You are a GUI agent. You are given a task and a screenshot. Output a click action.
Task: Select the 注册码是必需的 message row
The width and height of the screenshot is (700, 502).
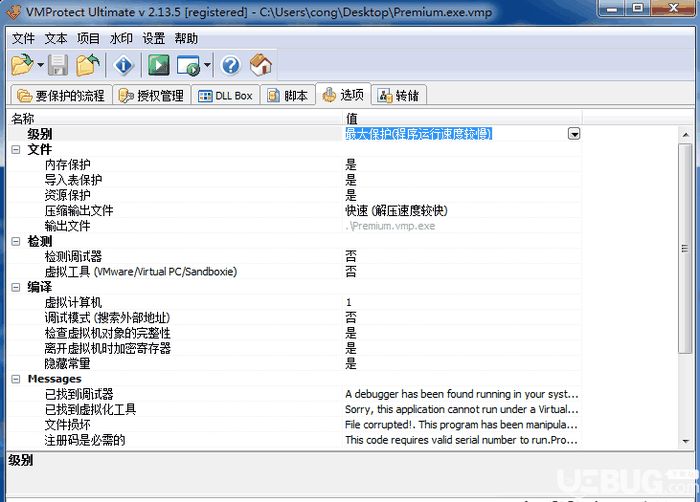click(295, 440)
